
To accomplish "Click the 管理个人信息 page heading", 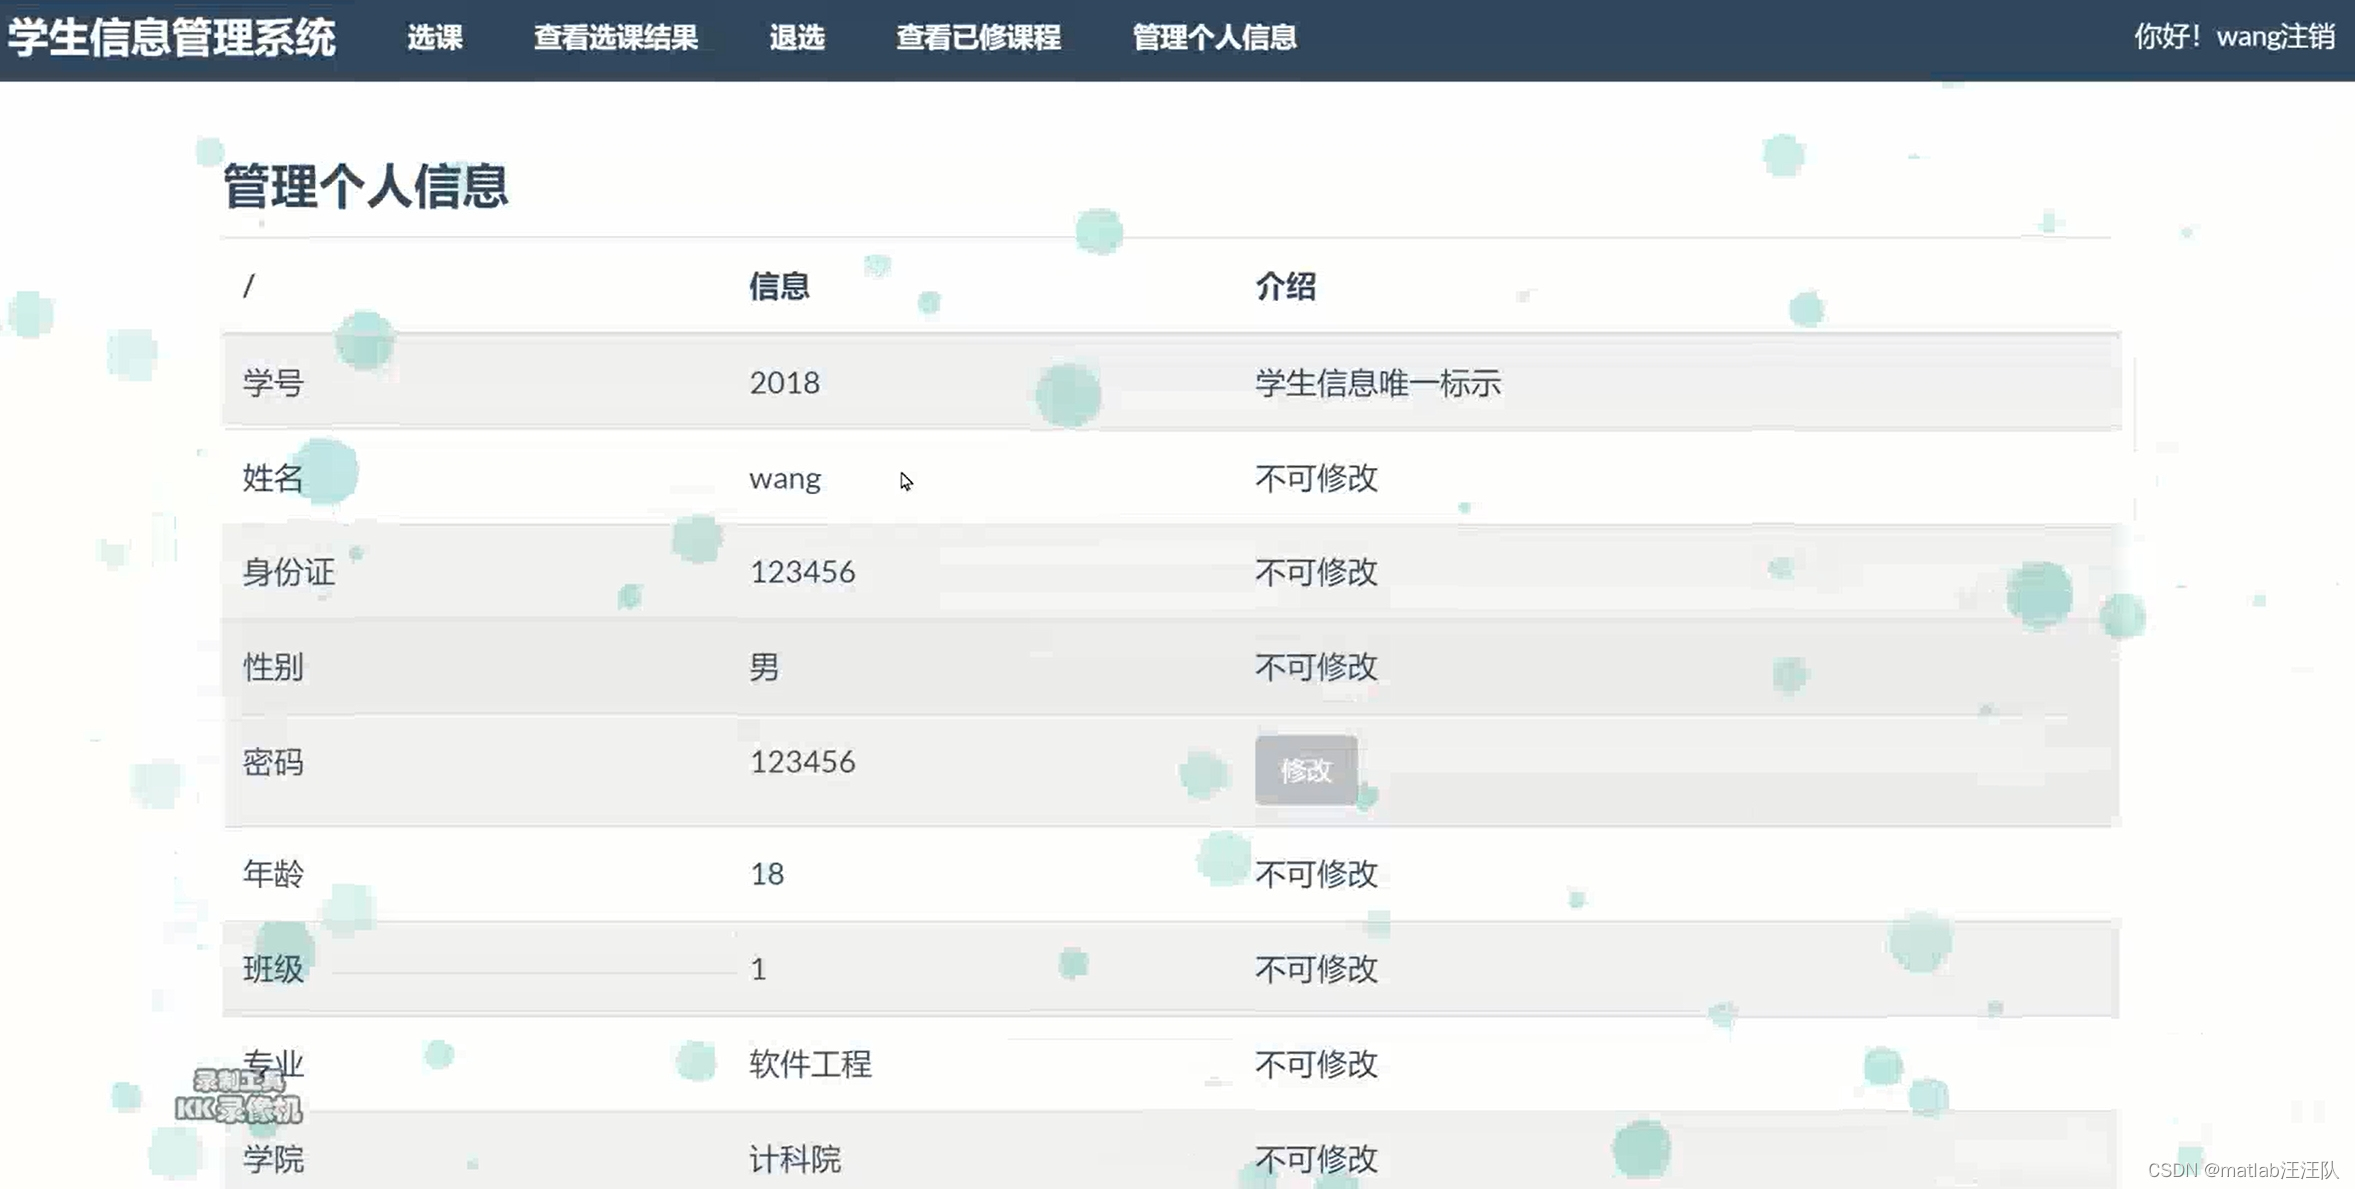I will (365, 187).
